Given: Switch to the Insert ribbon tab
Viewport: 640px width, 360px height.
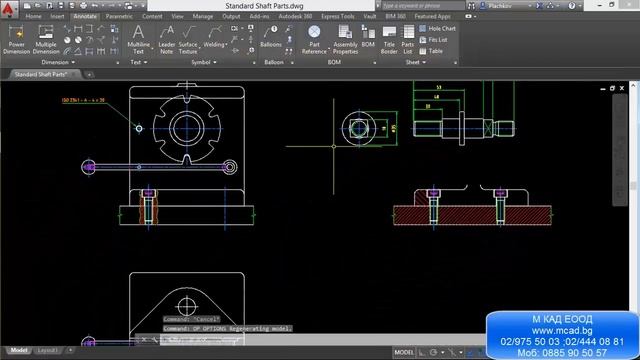Looking at the screenshot, I should 57,16.
